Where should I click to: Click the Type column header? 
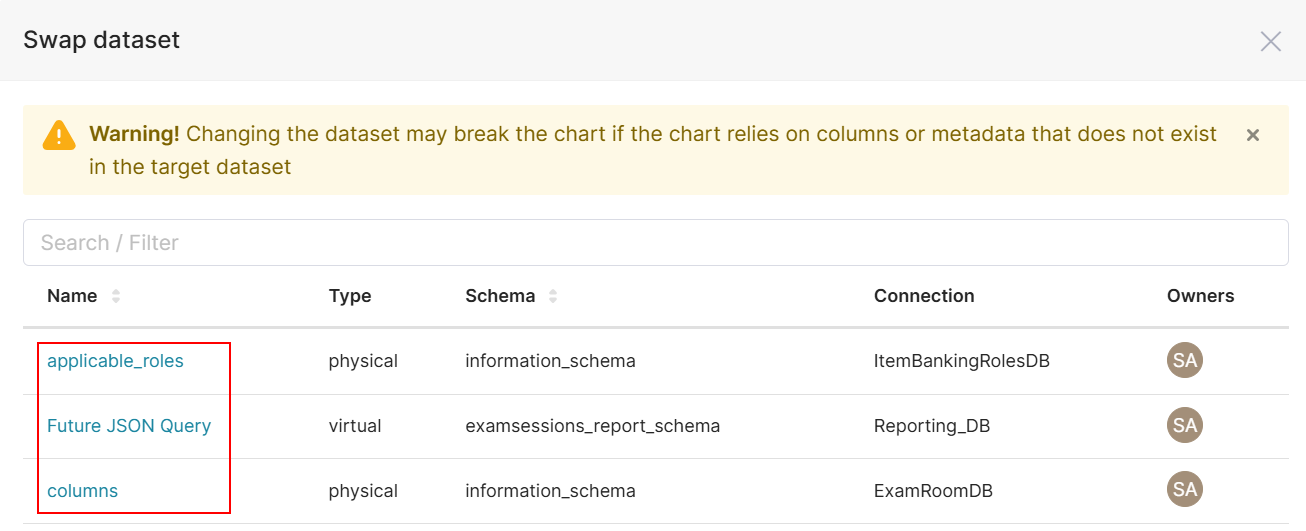[x=349, y=296]
